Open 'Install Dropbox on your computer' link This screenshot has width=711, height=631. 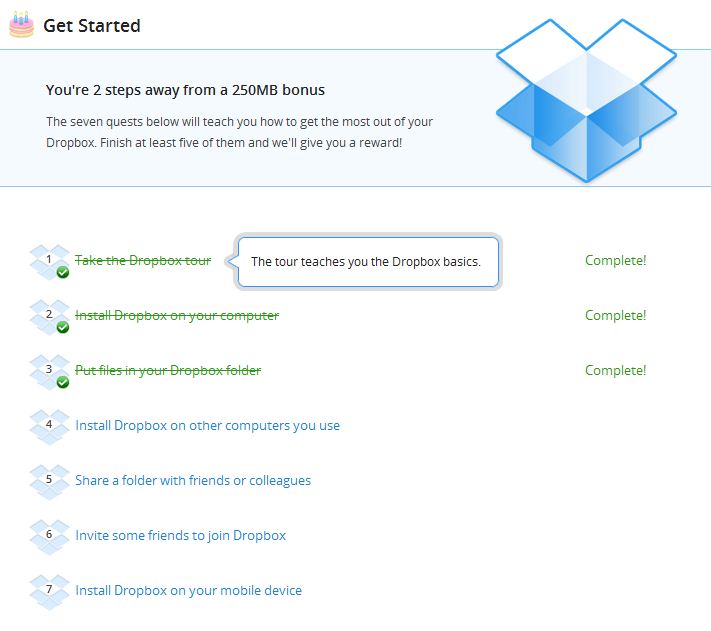[x=177, y=316]
